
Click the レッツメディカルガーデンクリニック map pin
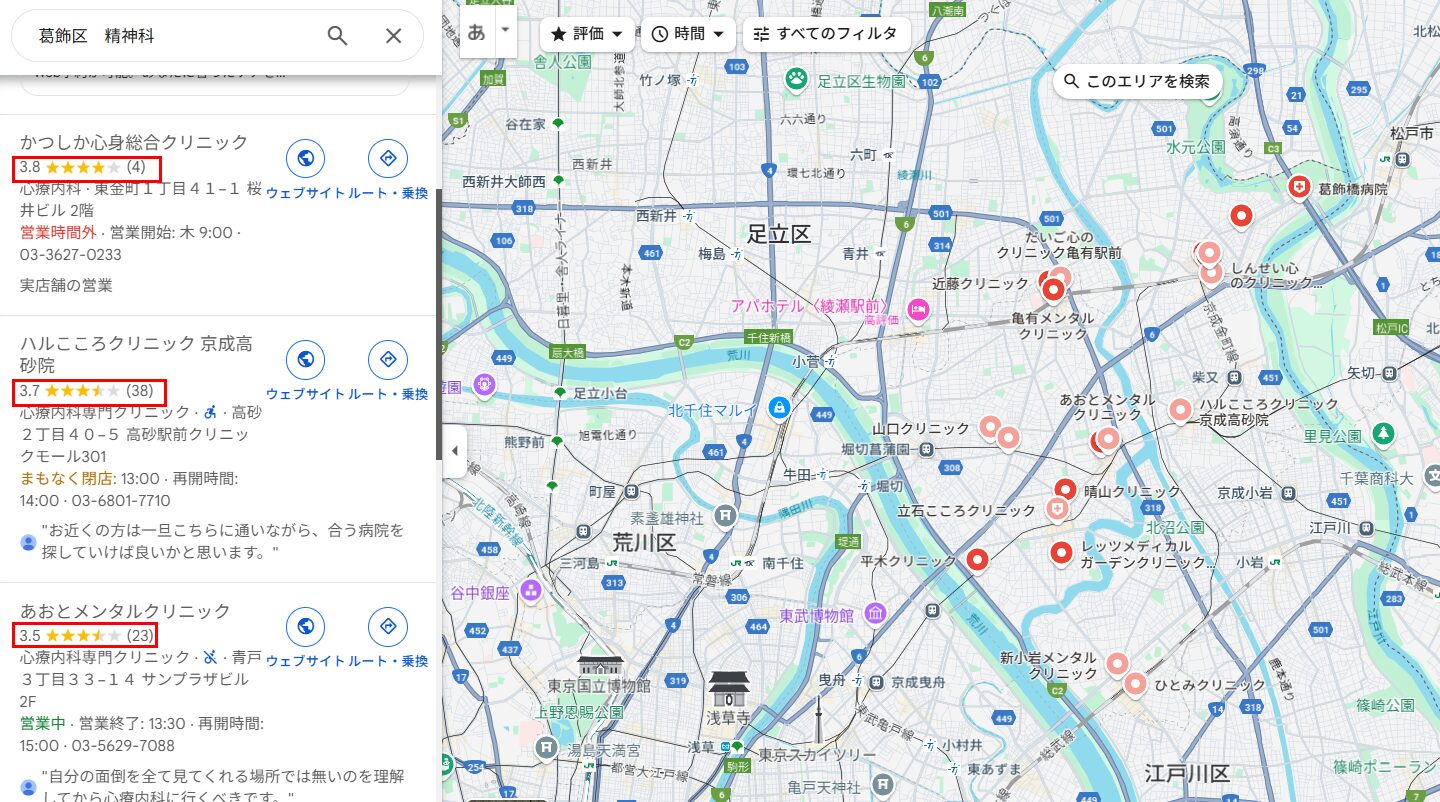pyautogui.click(x=1062, y=551)
